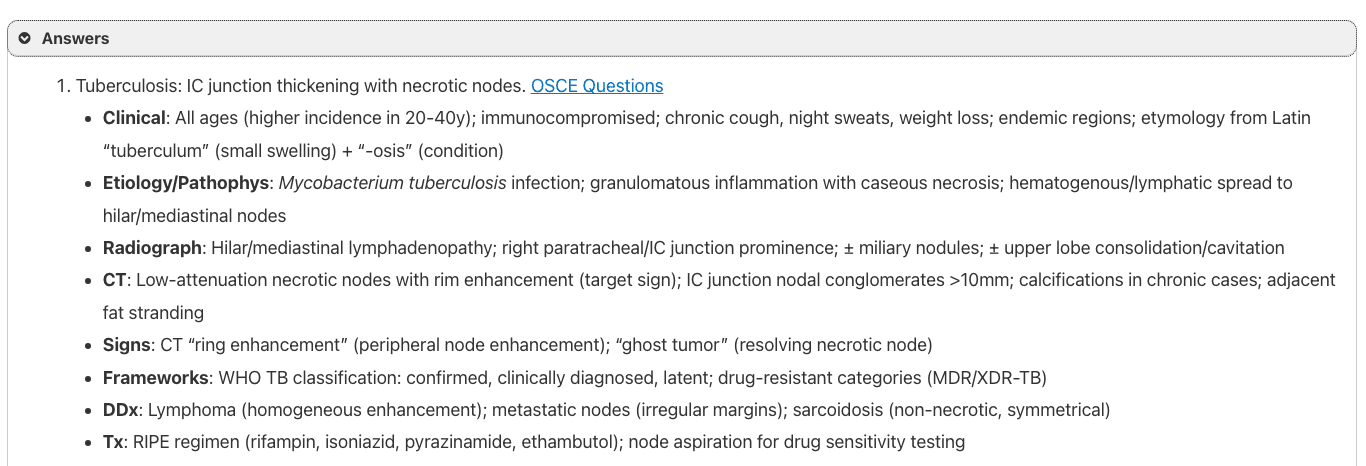The image size is (1366, 466).
Task: Click the word 'Lymphoma' in DDx
Action: point(188,410)
